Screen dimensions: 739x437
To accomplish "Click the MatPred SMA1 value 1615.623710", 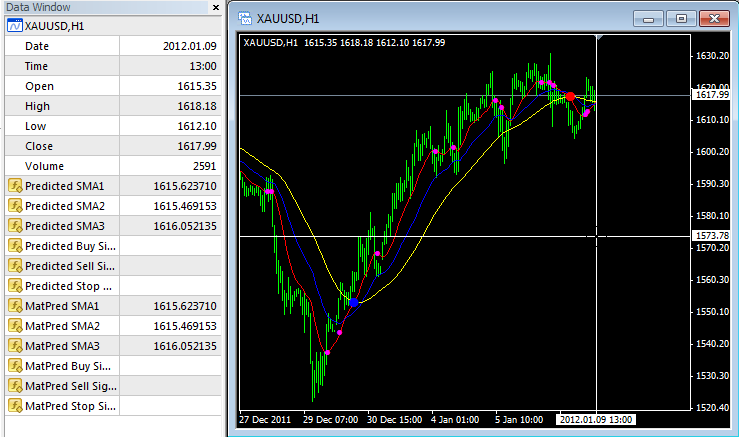I will (x=185, y=306).
